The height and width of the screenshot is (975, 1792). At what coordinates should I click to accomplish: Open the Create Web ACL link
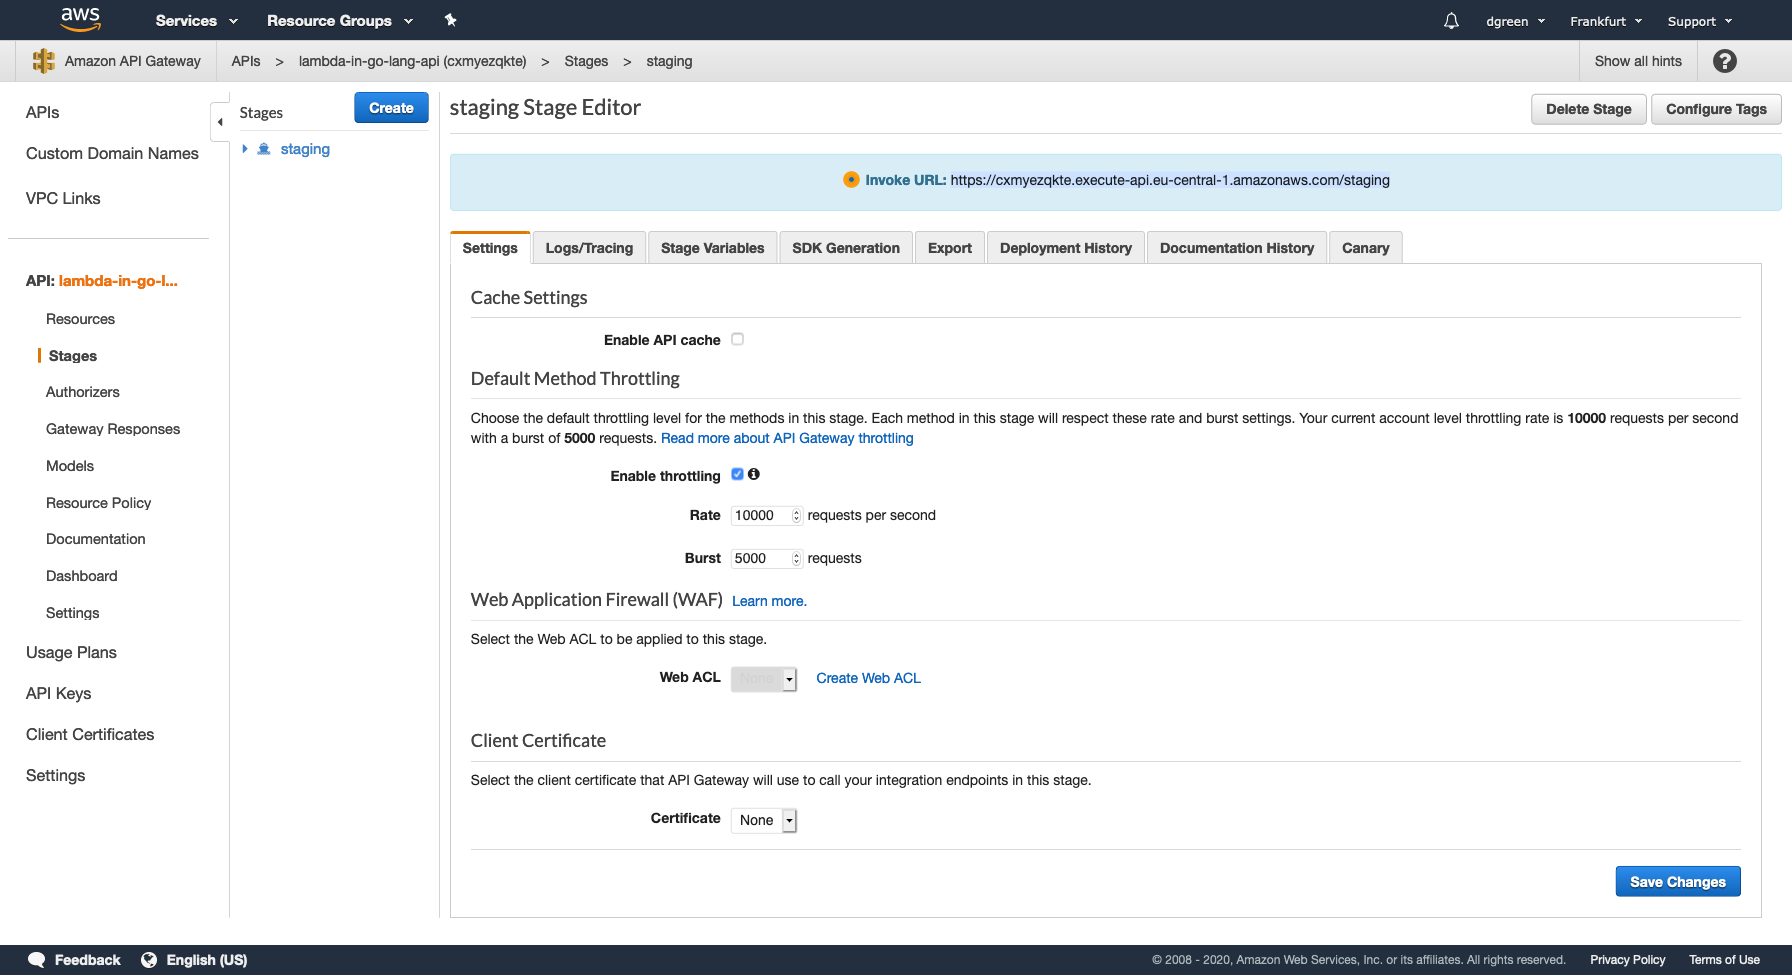(868, 678)
